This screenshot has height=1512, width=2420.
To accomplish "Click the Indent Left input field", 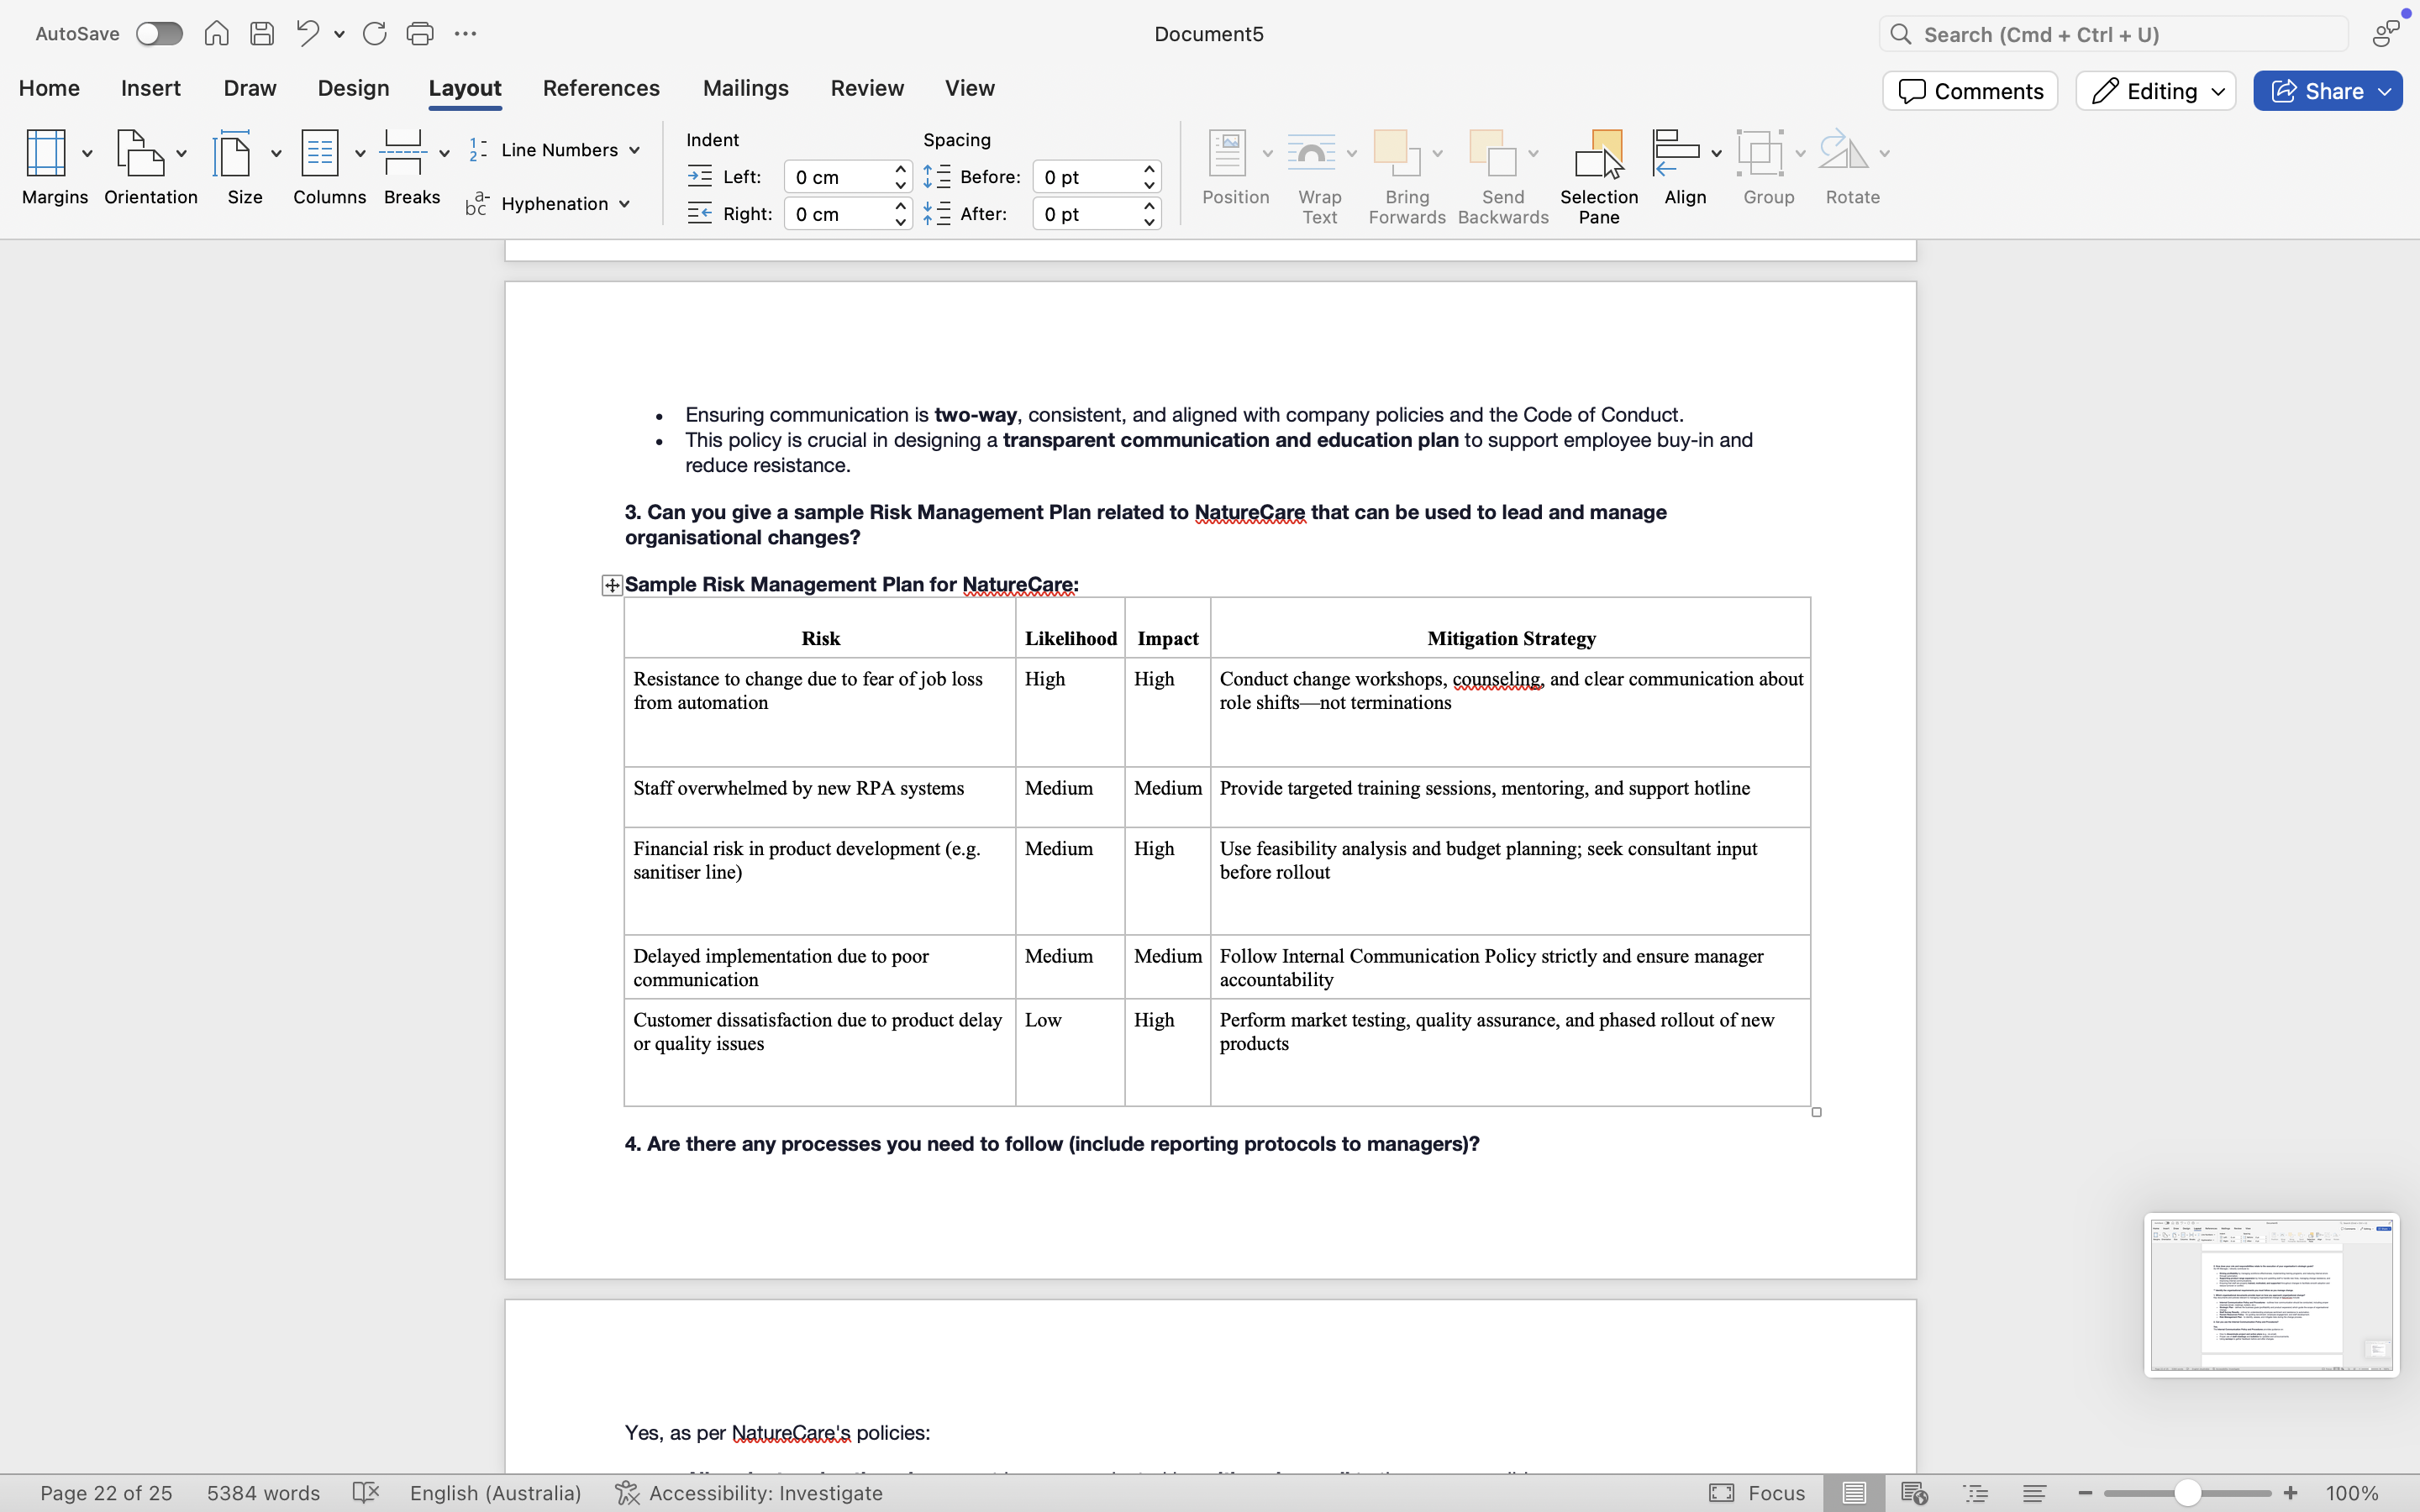I will click(x=838, y=177).
